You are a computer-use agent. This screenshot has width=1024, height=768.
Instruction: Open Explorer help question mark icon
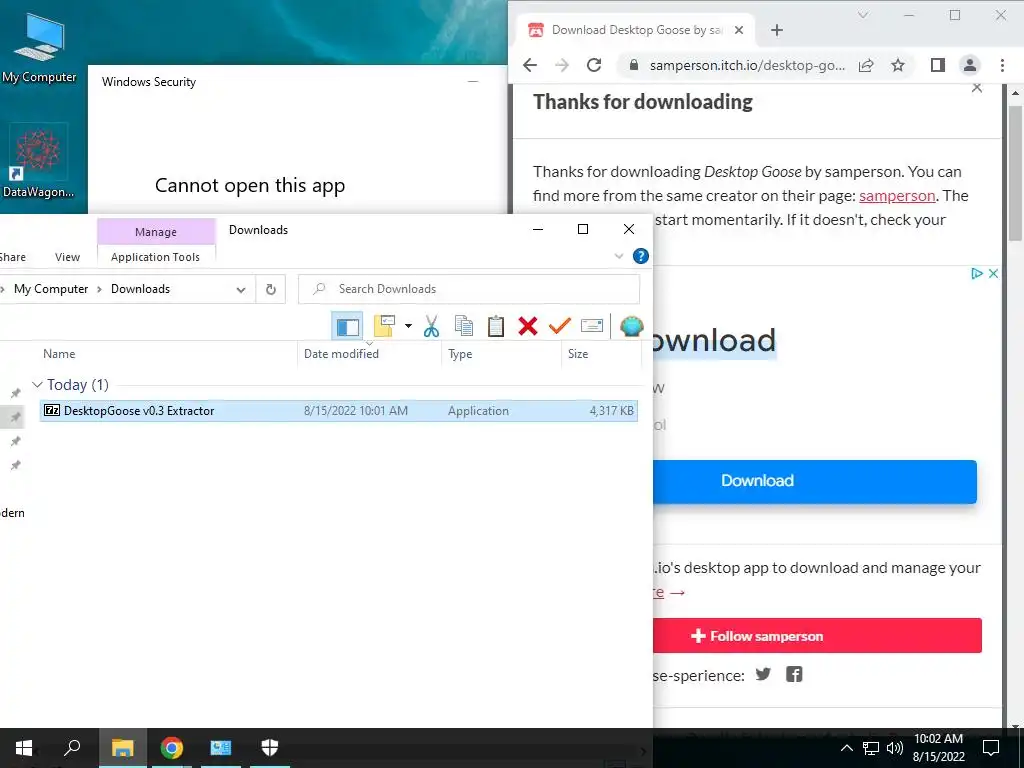click(641, 256)
